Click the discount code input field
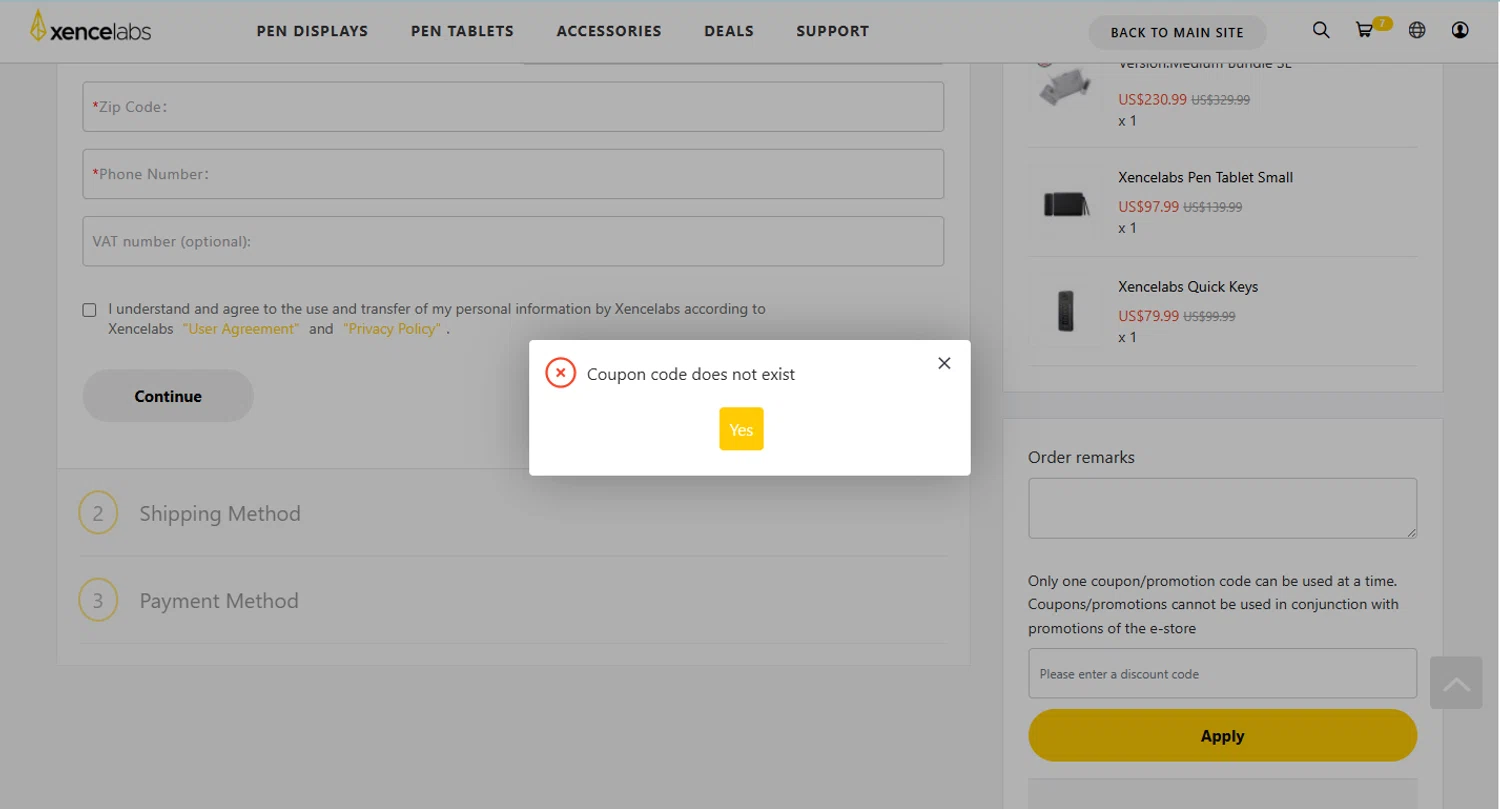Screen dimensions: 1500x809 tap(1222, 674)
